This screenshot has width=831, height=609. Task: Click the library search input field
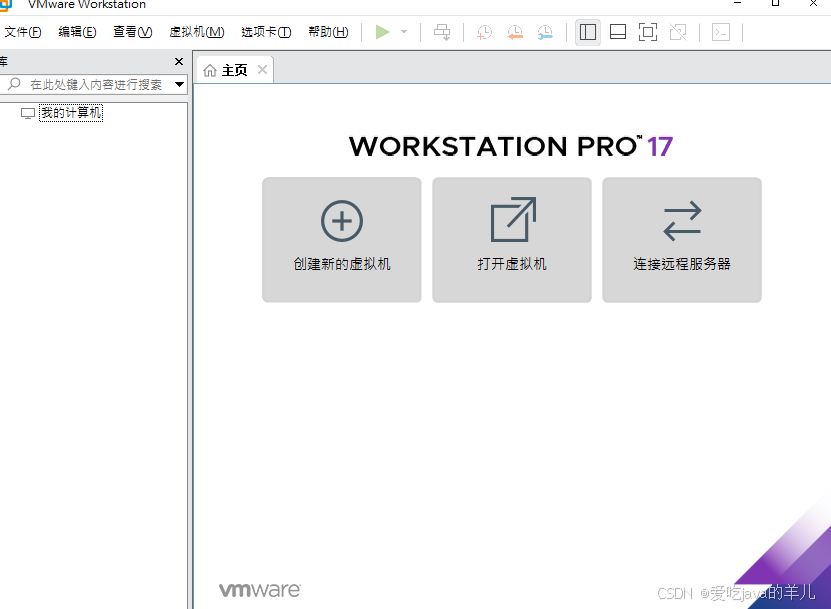pos(95,84)
